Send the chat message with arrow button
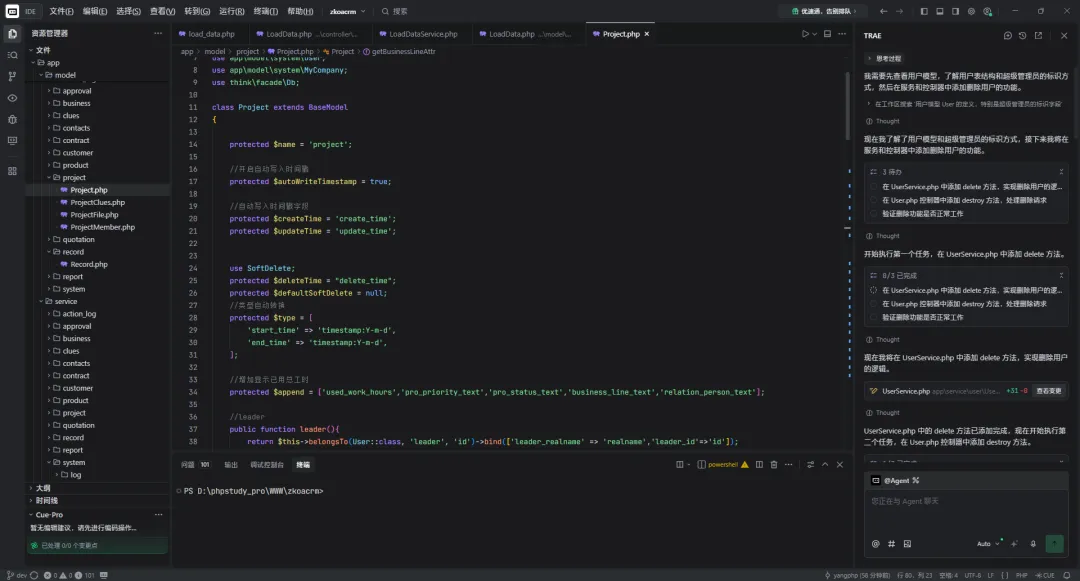The image size is (1080, 581). click(1055, 544)
